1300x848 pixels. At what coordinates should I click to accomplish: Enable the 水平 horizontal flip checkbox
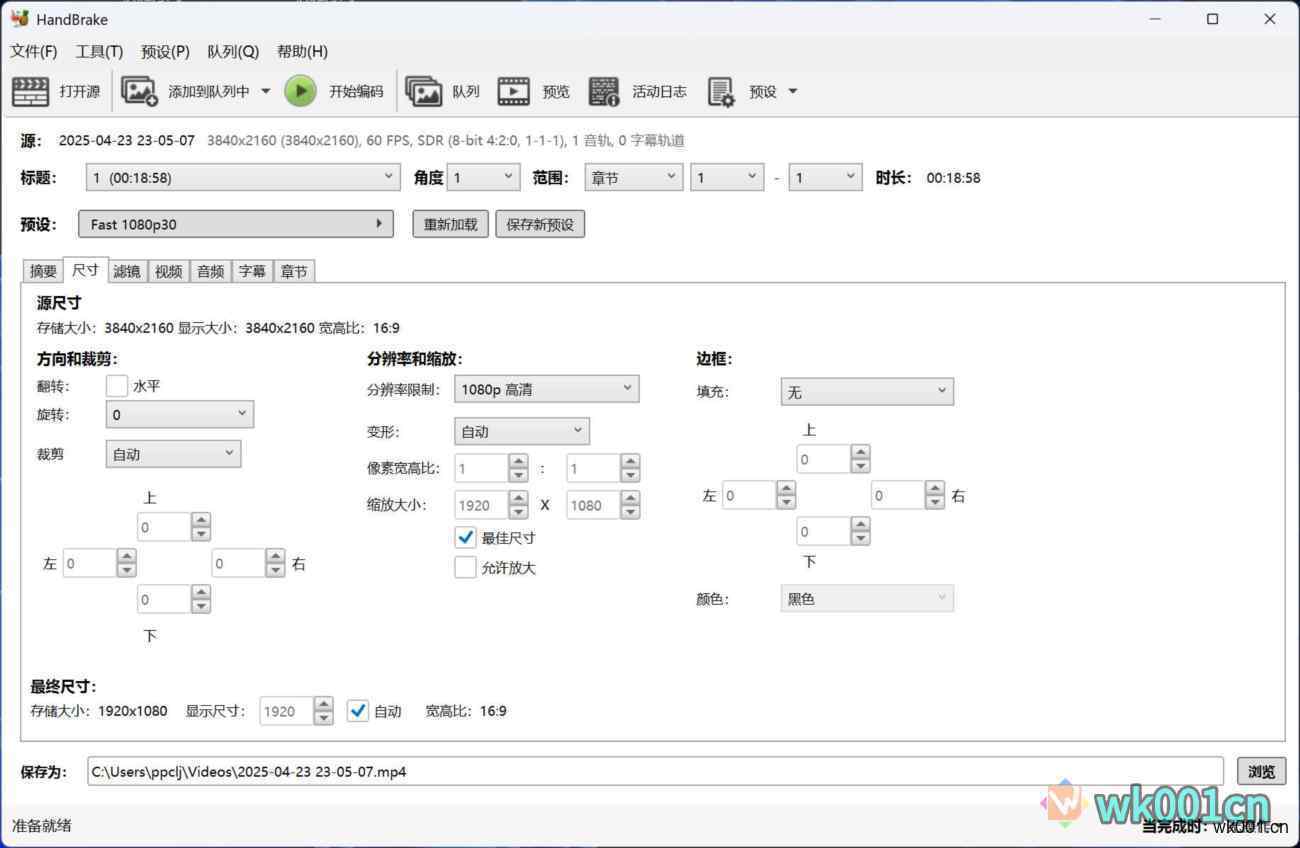(117, 386)
